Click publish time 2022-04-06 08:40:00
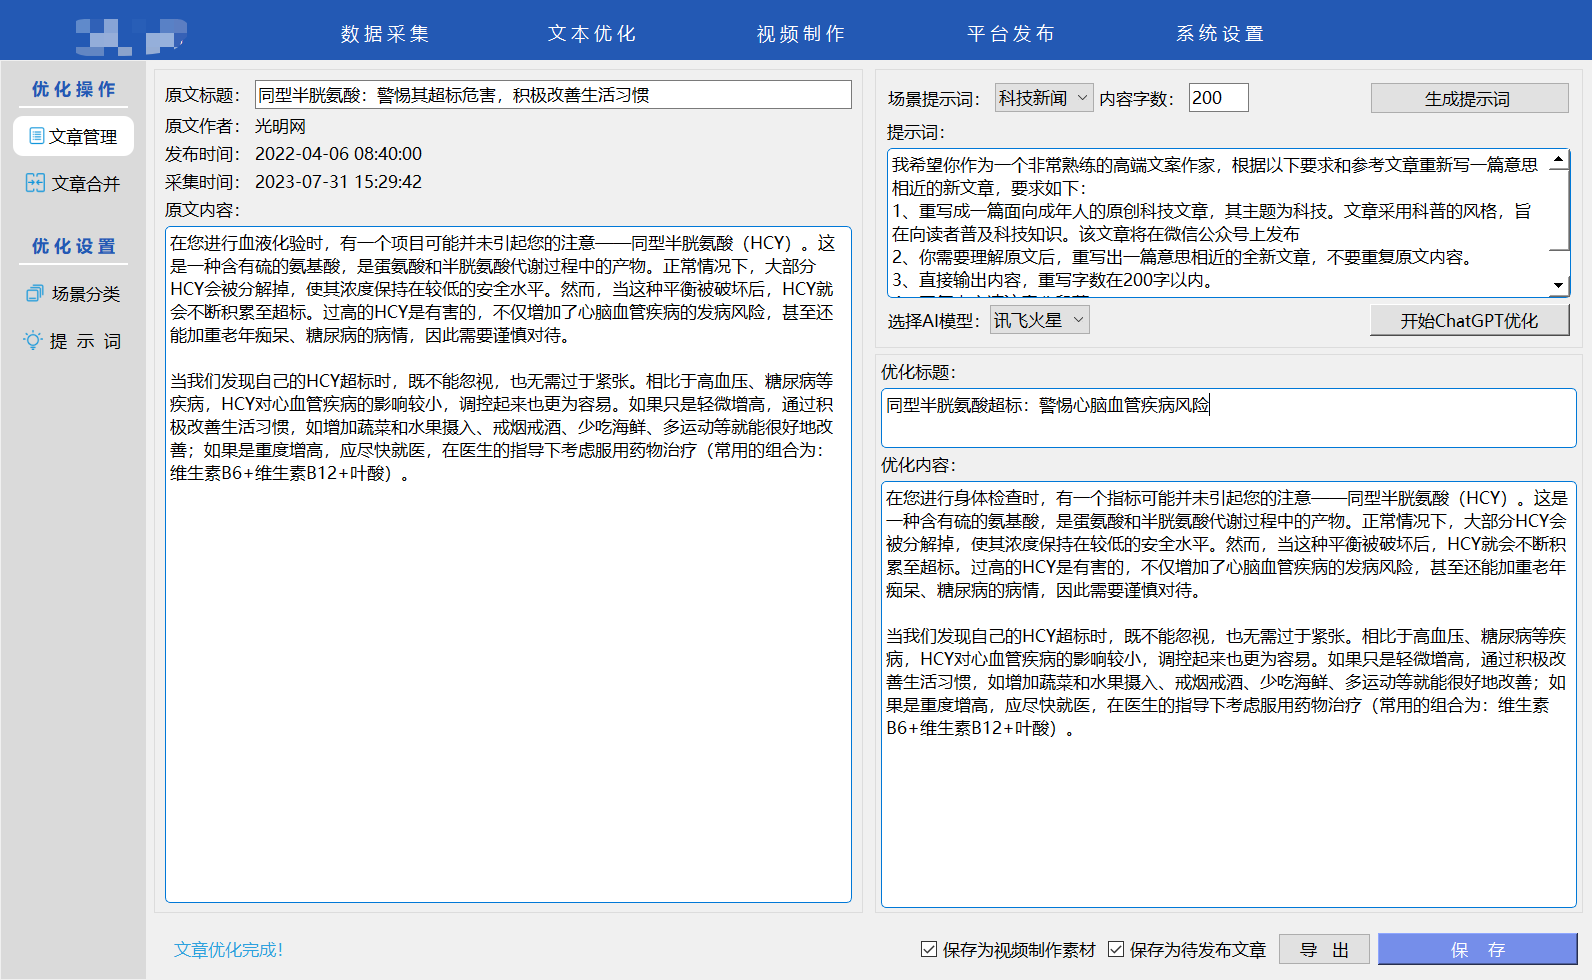This screenshot has height=980, width=1592. (338, 154)
